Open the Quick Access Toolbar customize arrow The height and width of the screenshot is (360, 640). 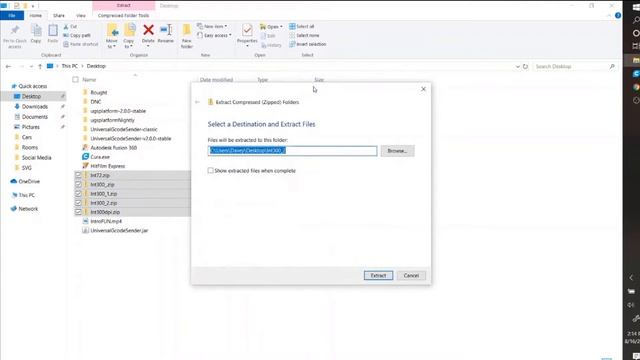point(33,6)
